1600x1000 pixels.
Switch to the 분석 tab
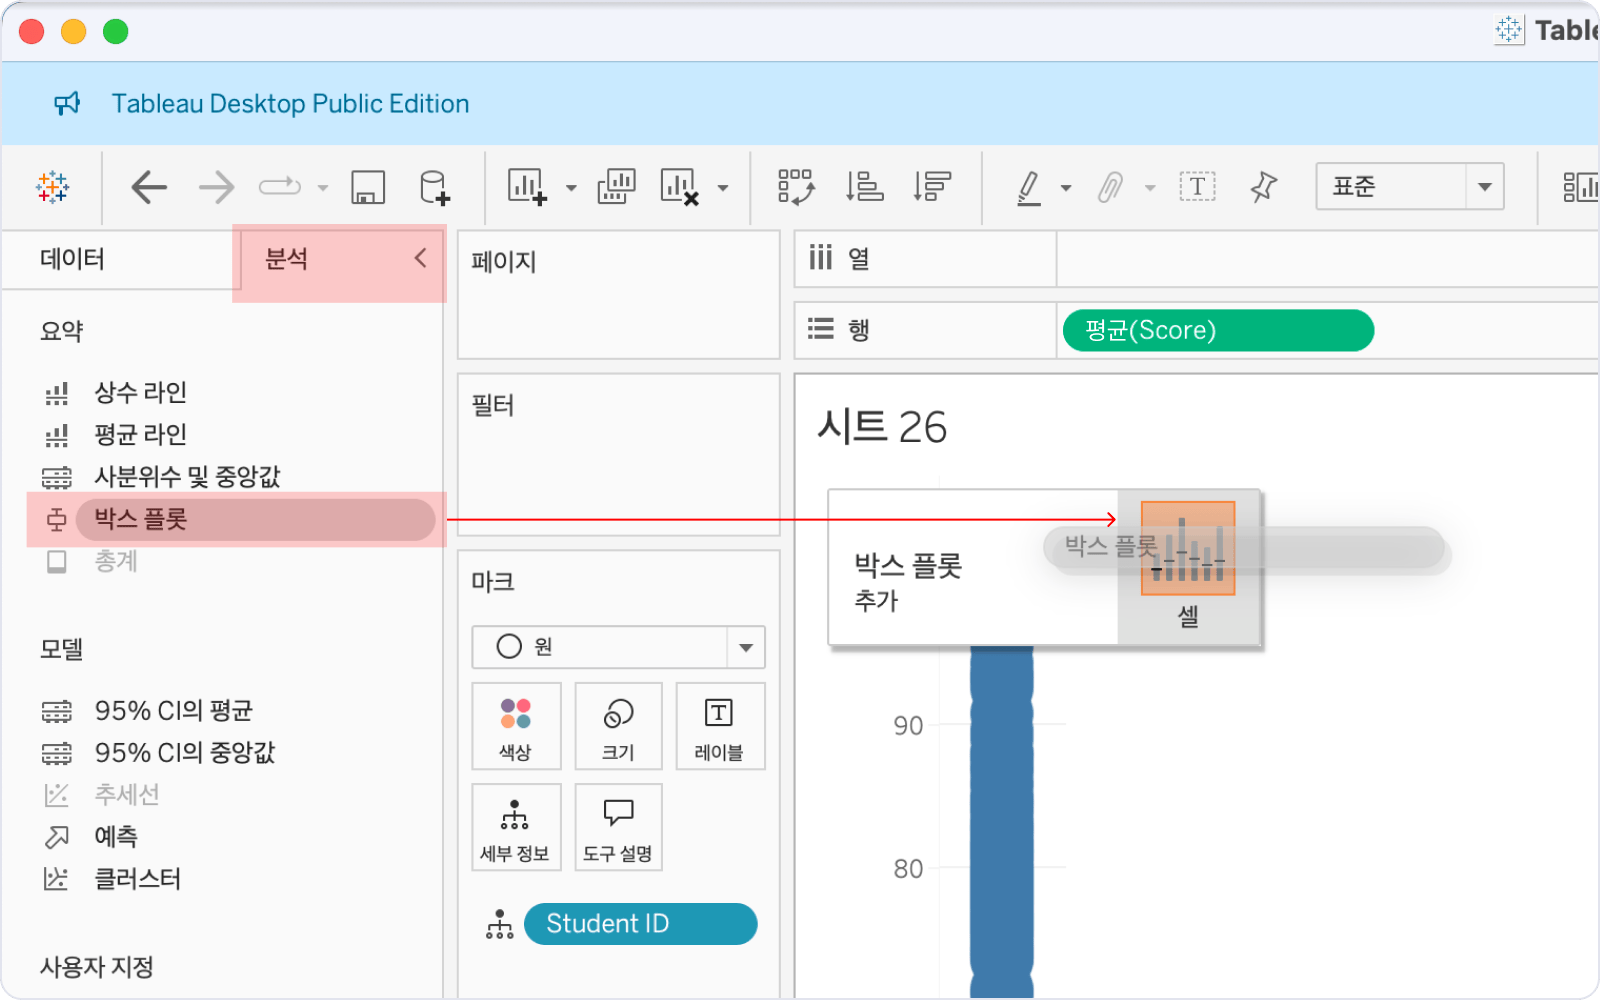coord(286,259)
